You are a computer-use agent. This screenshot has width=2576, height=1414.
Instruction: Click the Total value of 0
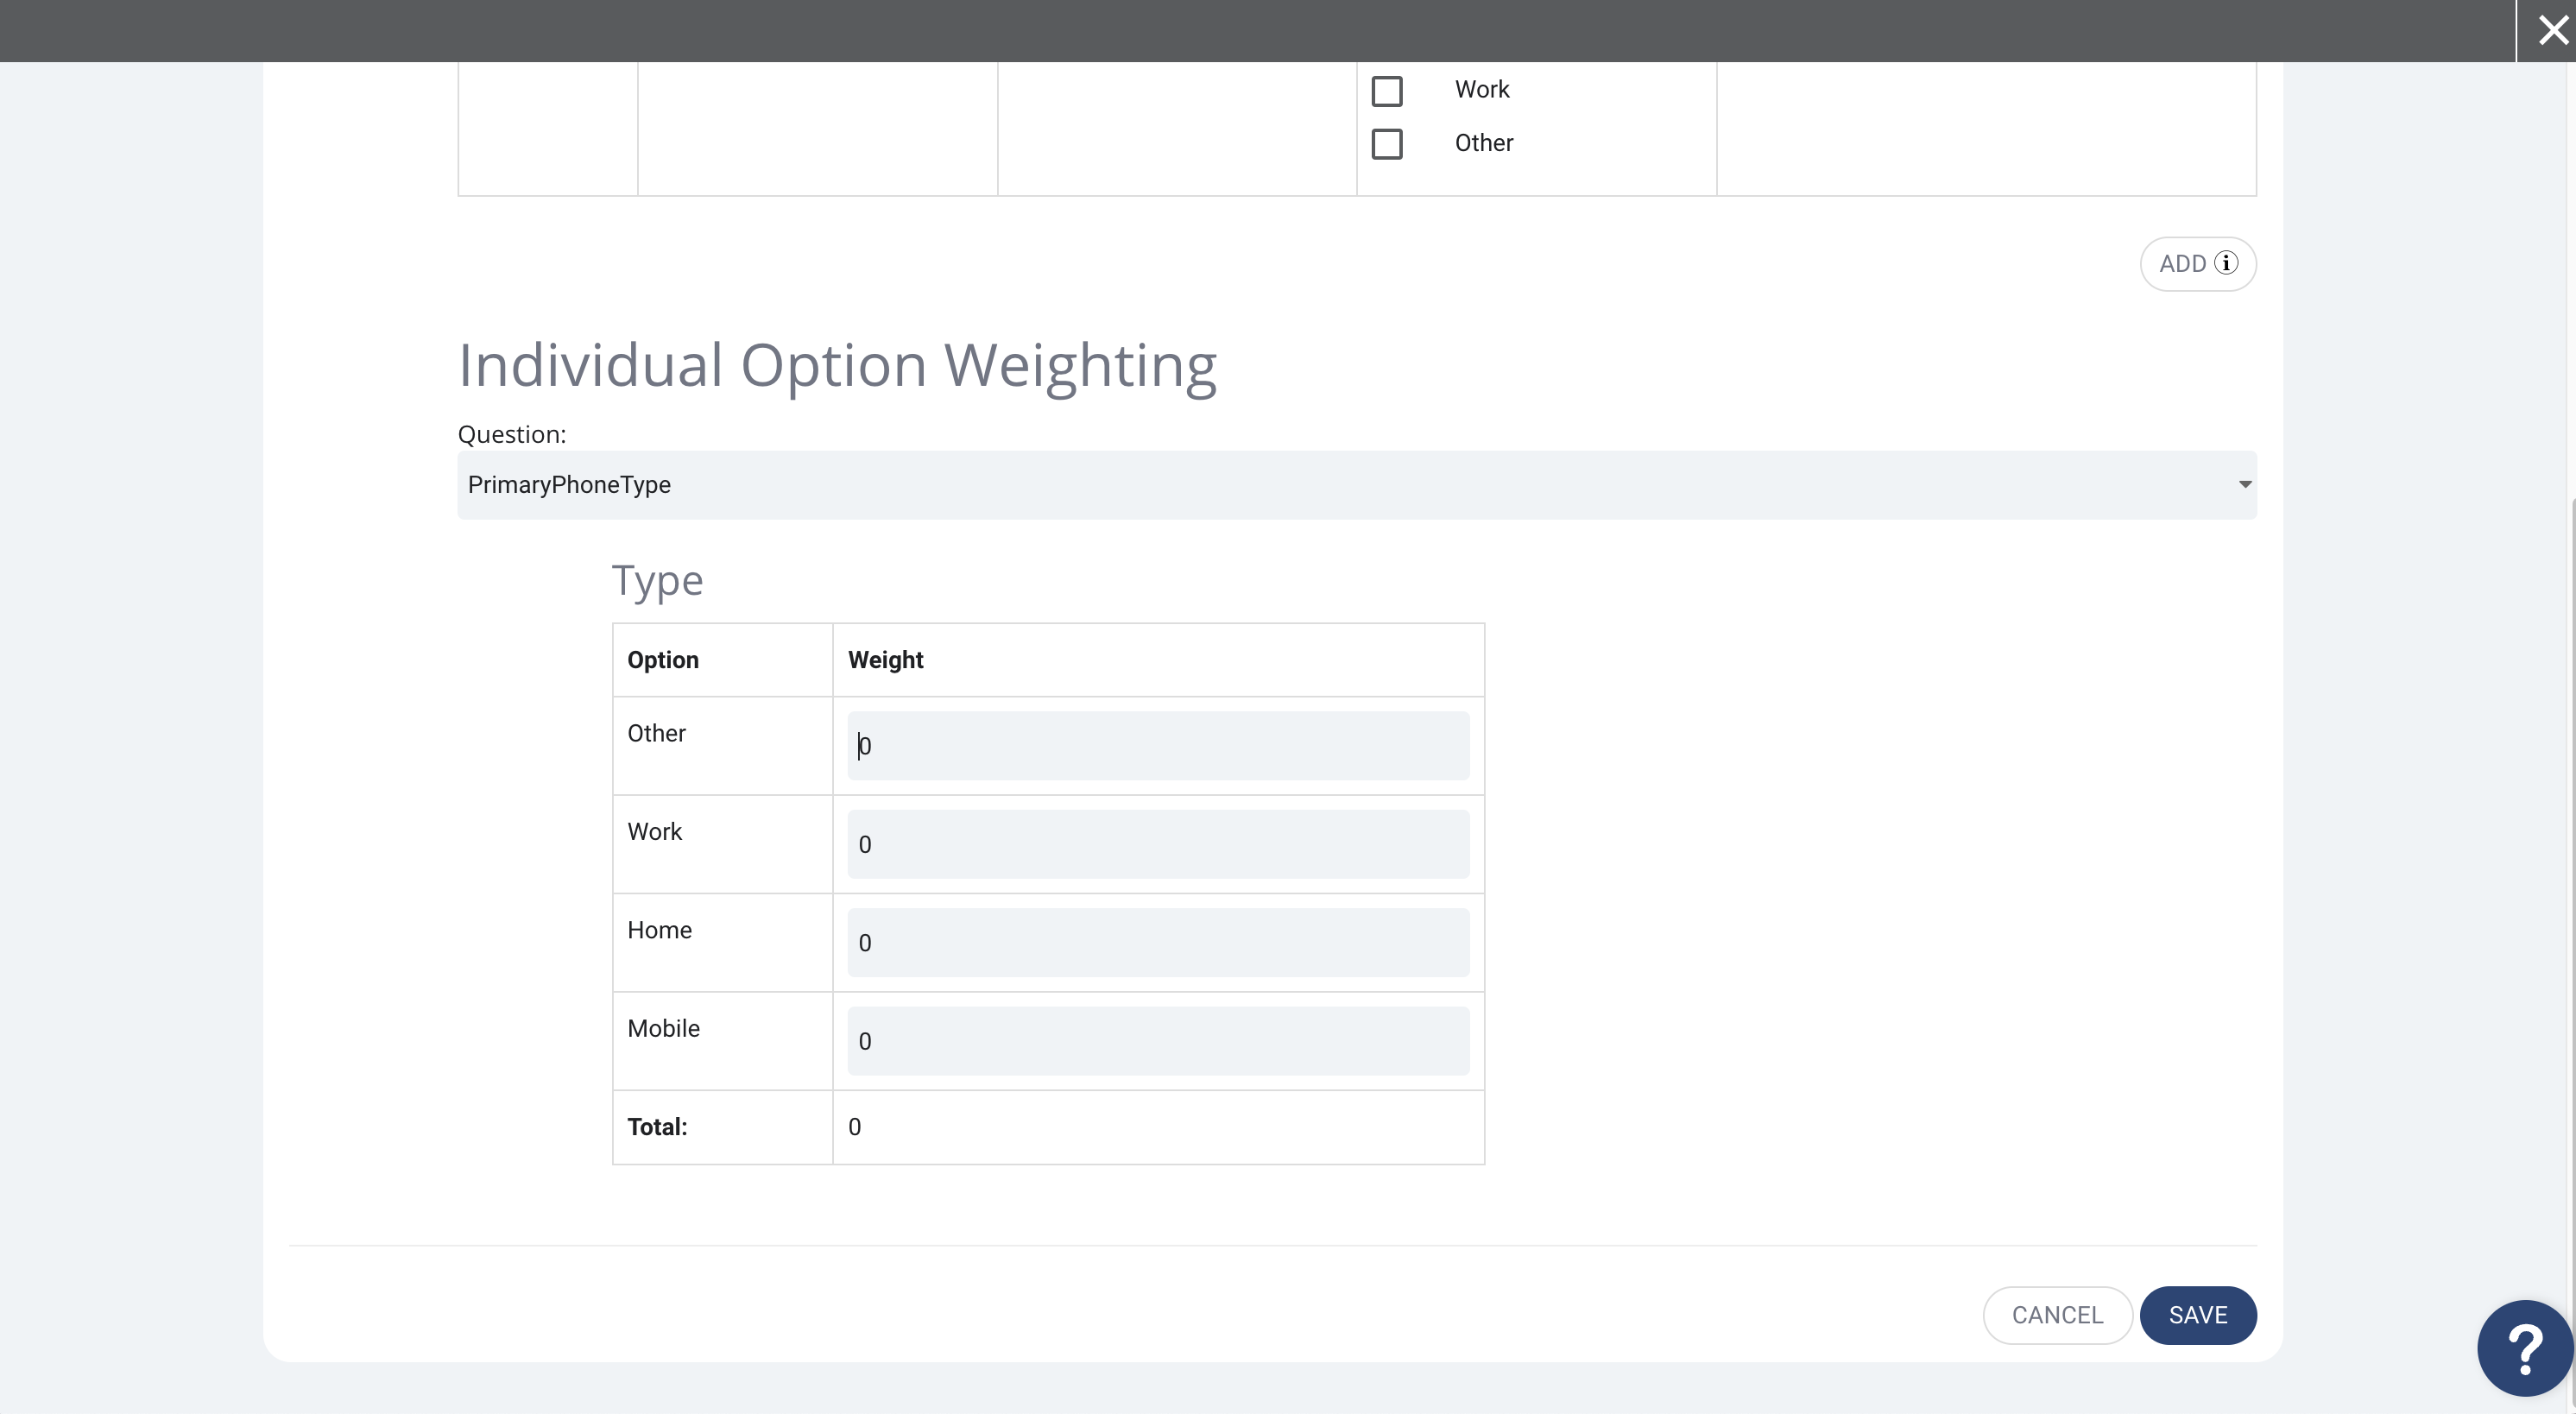(854, 1127)
